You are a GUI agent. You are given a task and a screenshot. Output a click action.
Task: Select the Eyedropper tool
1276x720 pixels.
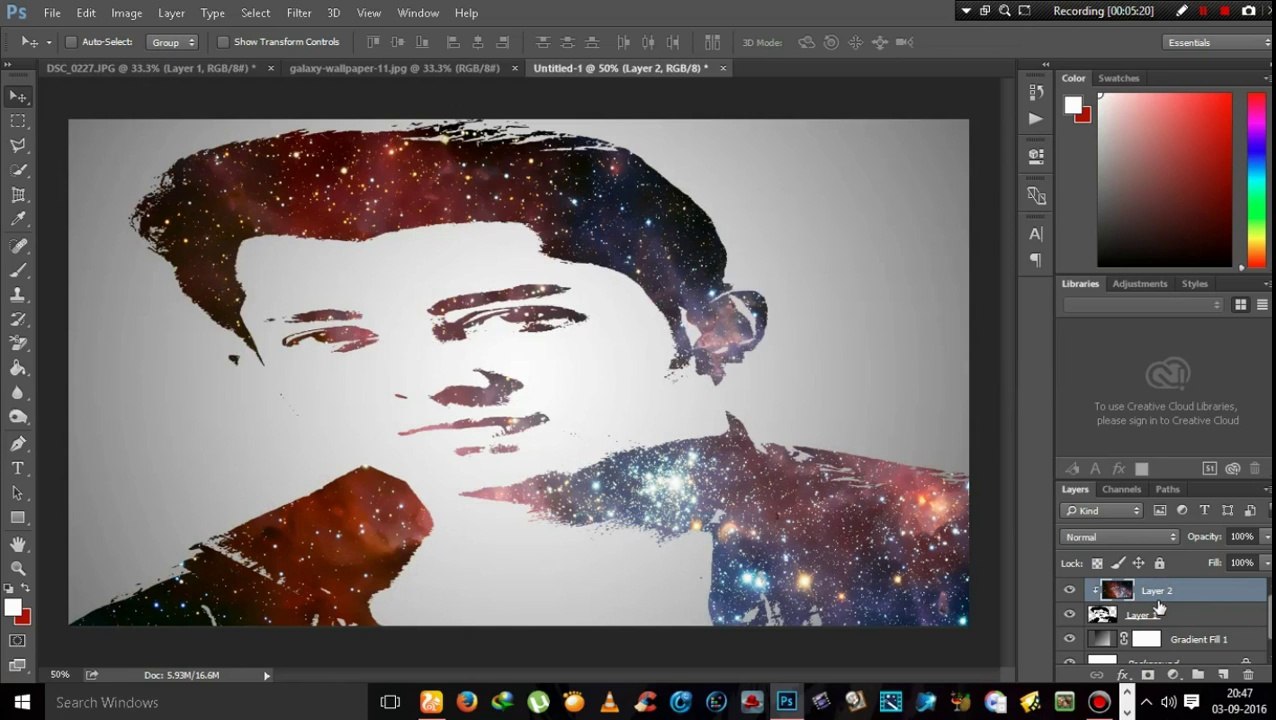18,219
